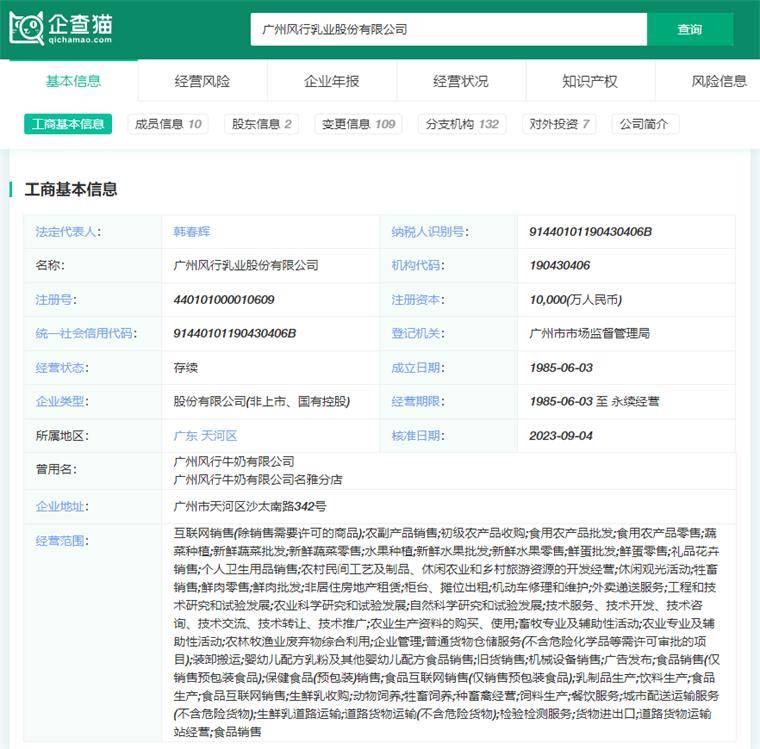Click former name 广州风行牛奶有限公司名雅分店
This screenshot has width=760, height=749.
[258, 480]
